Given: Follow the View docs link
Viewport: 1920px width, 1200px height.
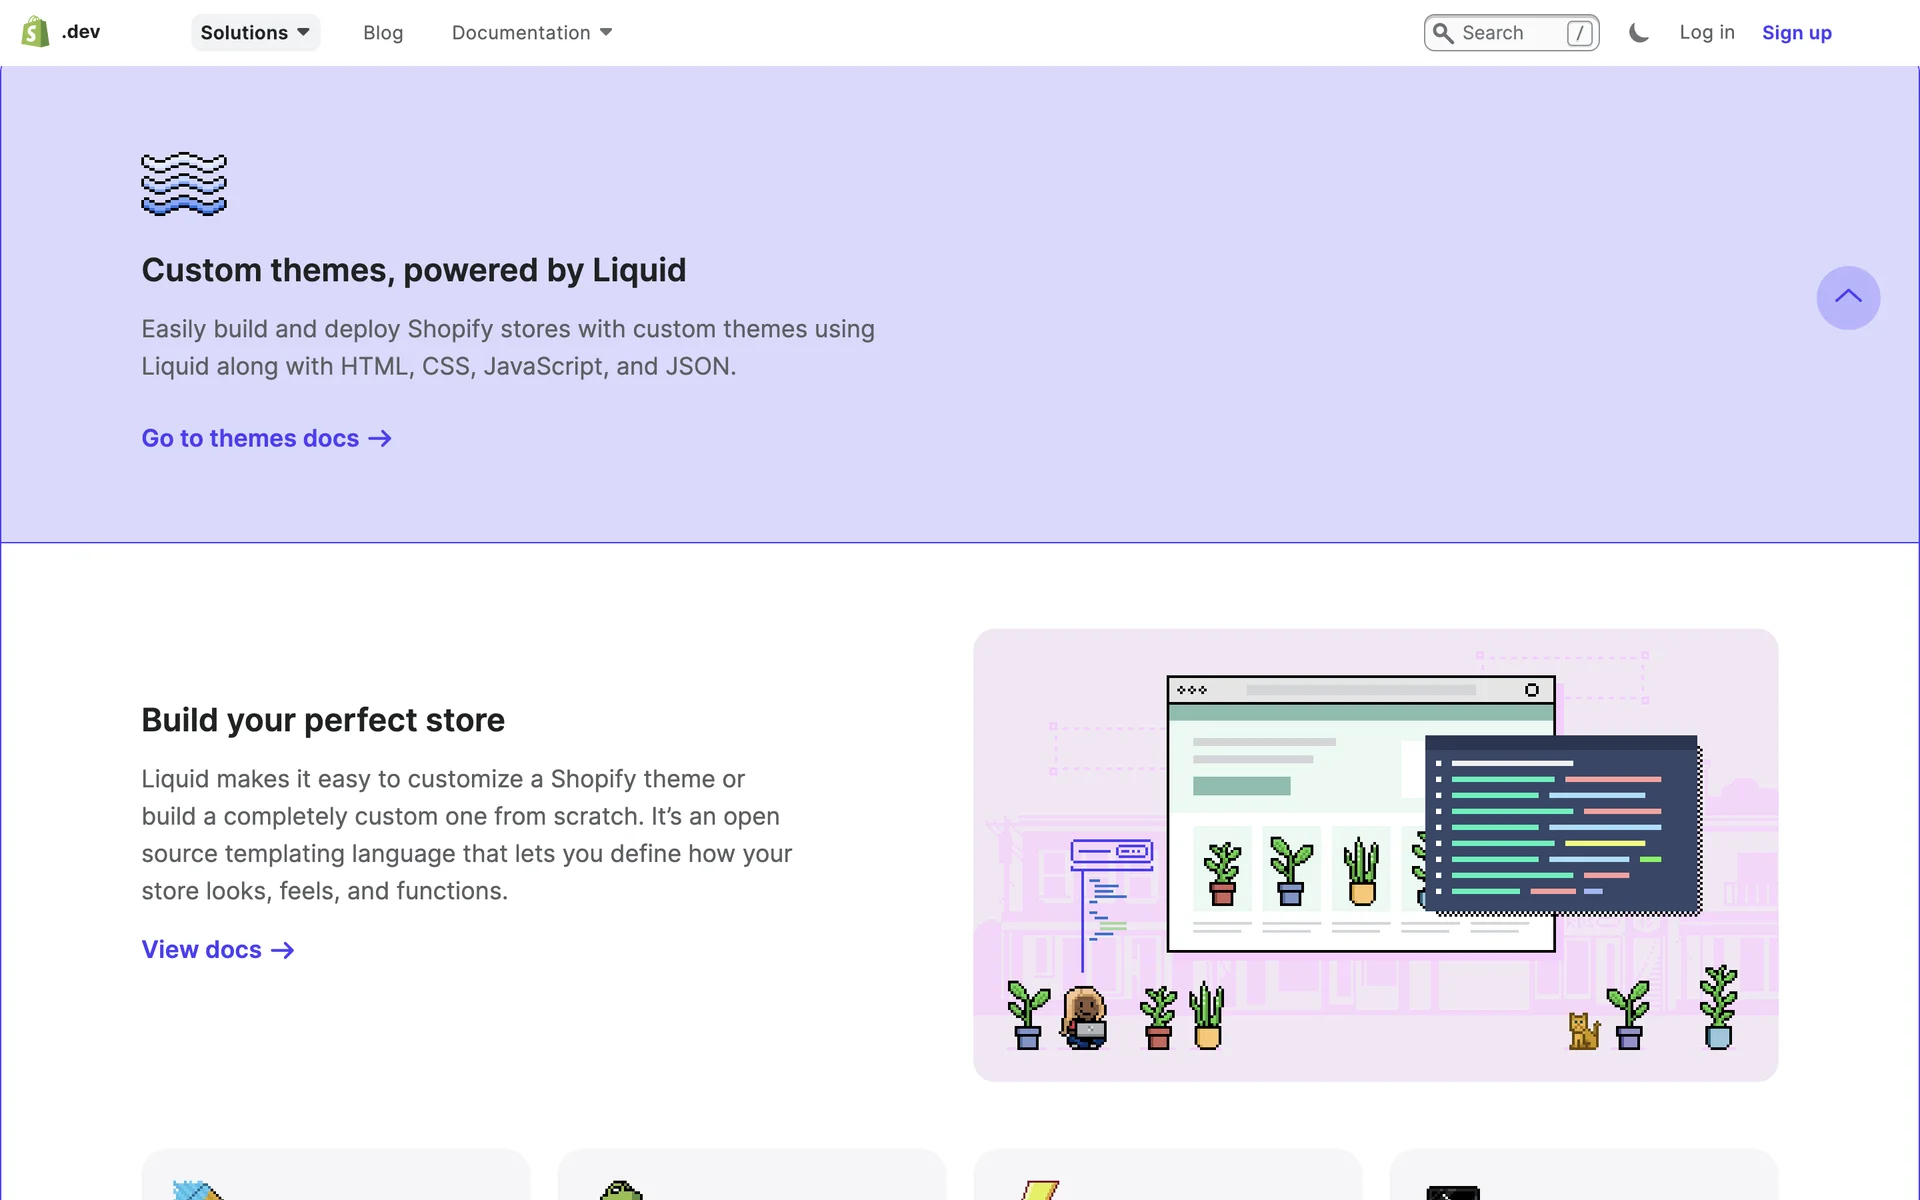Looking at the screenshot, I should pos(201,950).
